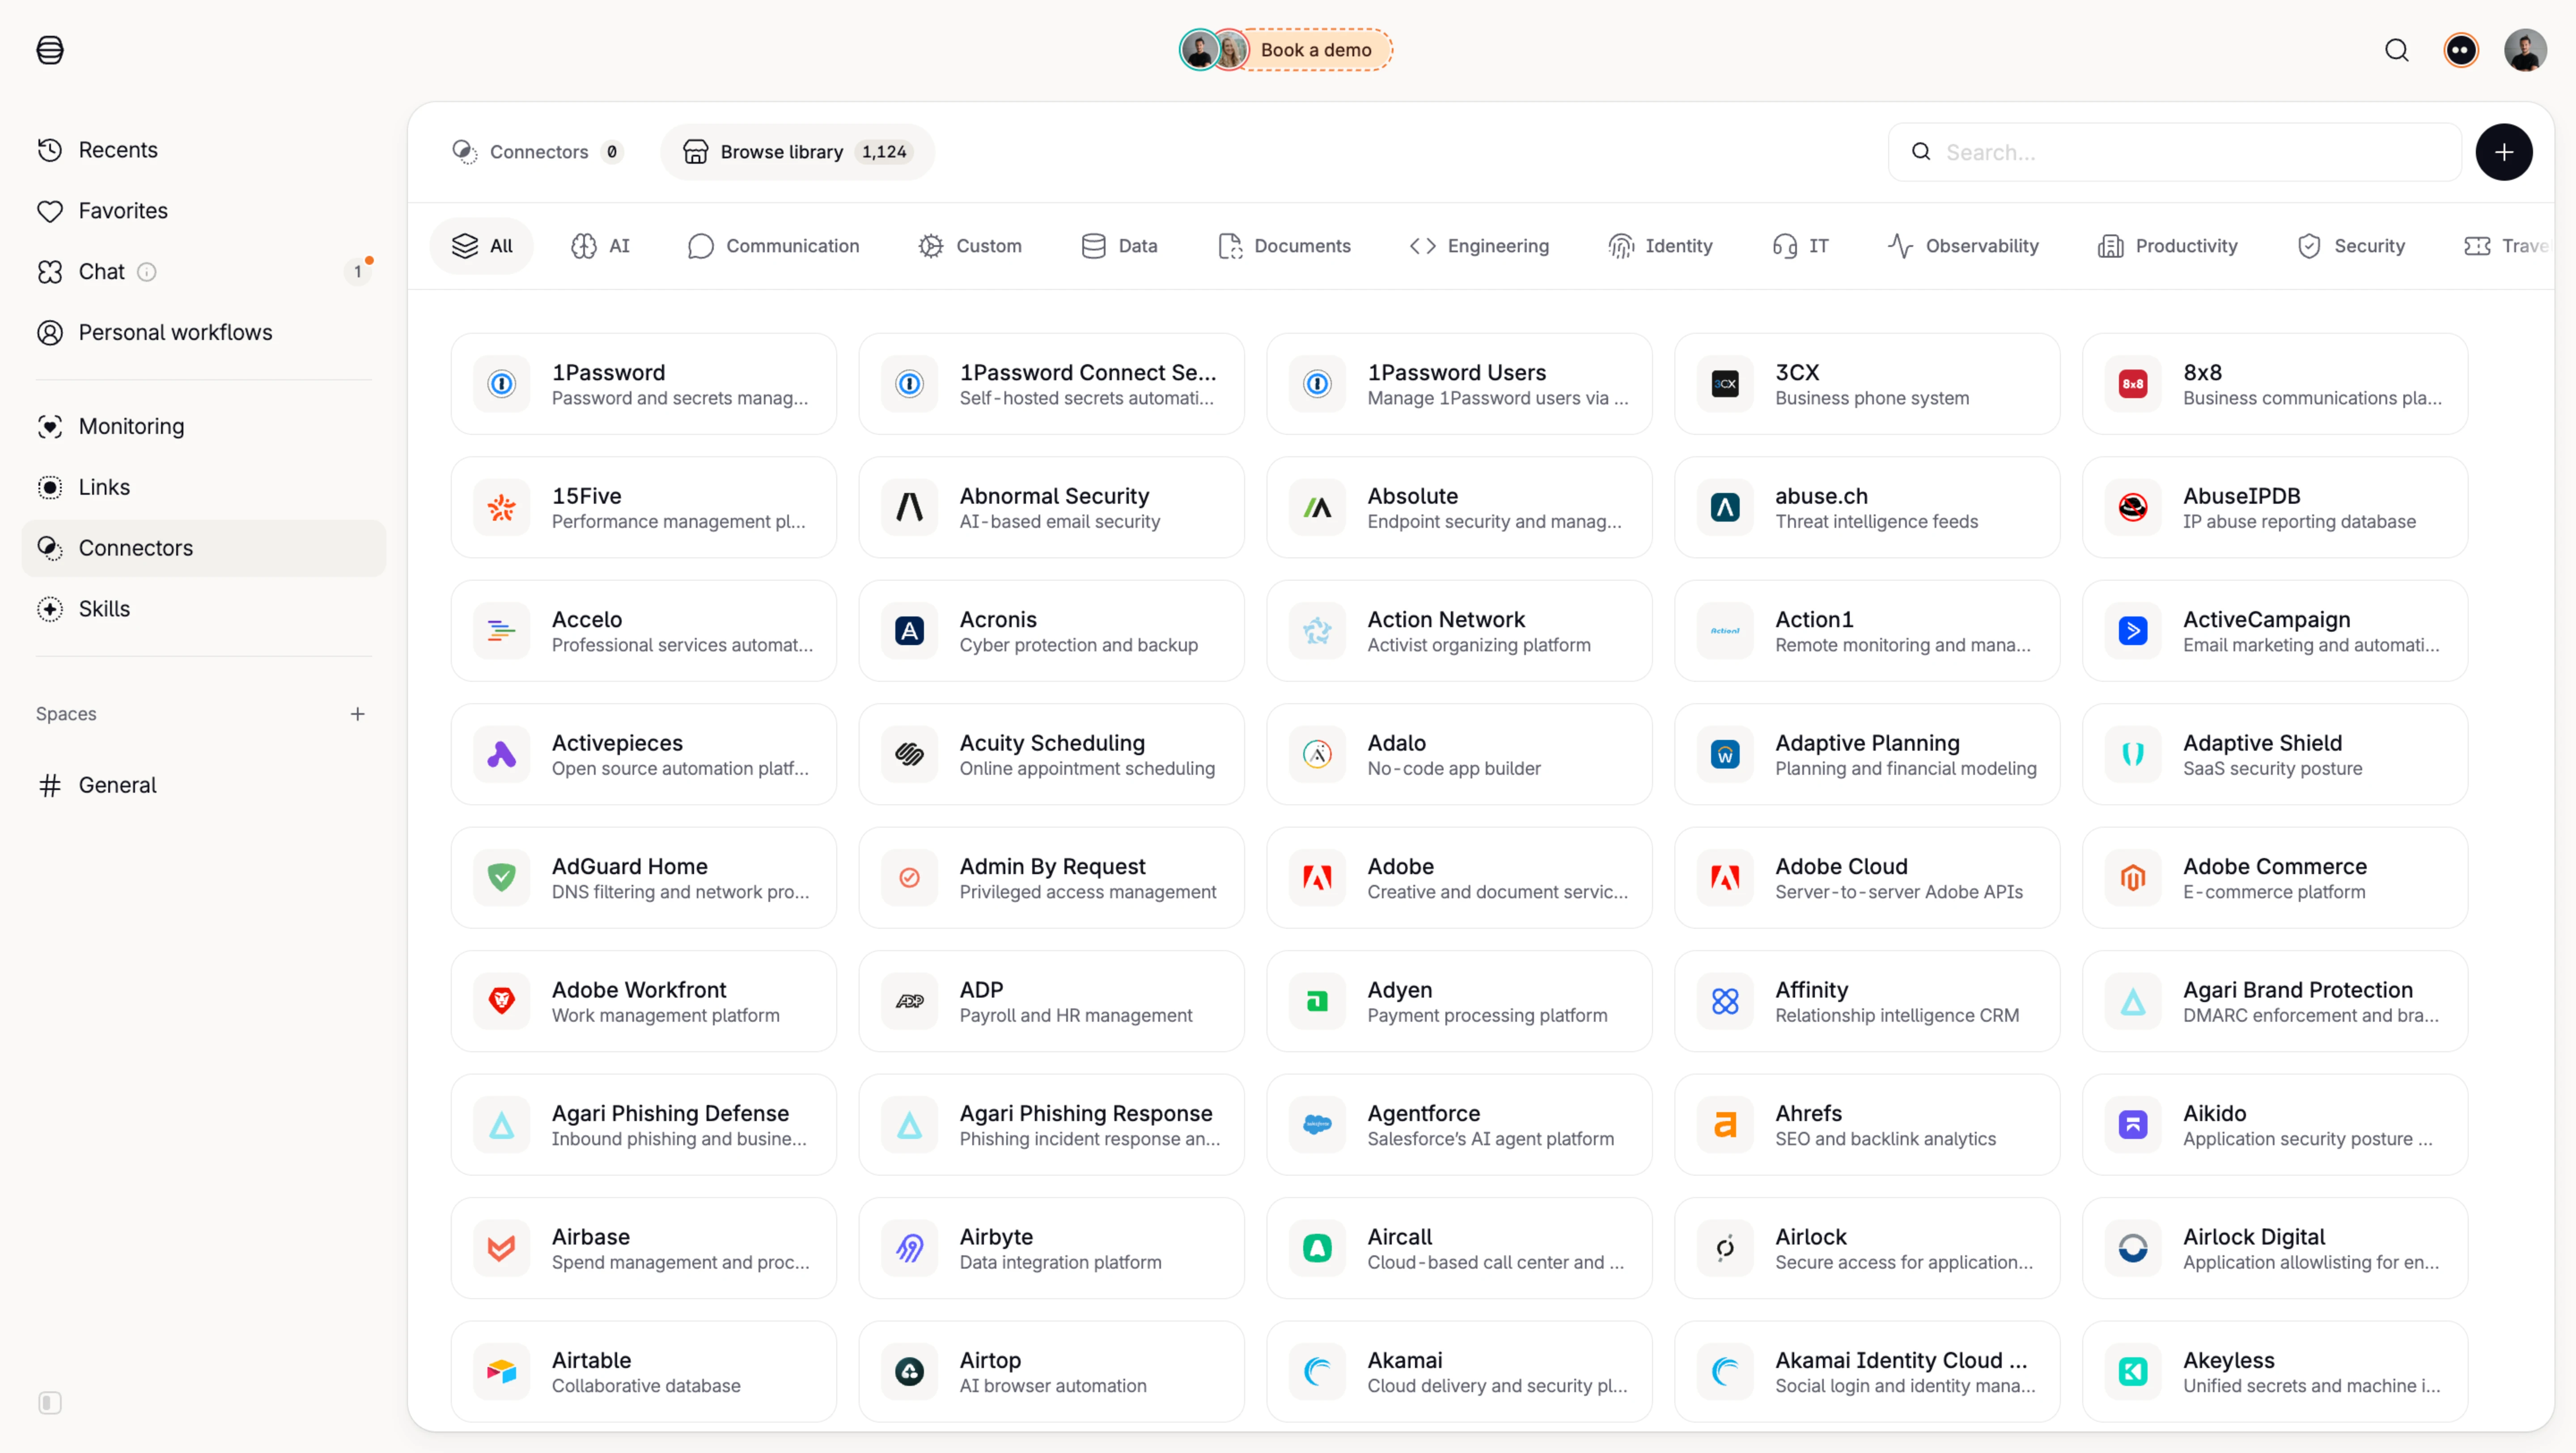This screenshot has width=2576, height=1453.
Task: Focus the connector Search field
Action: pos(2174,152)
